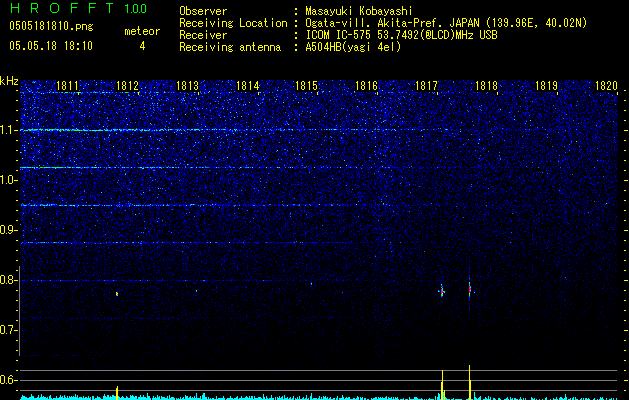Click the meteor count value 4
The image size is (629, 400).
tap(142, 46)
